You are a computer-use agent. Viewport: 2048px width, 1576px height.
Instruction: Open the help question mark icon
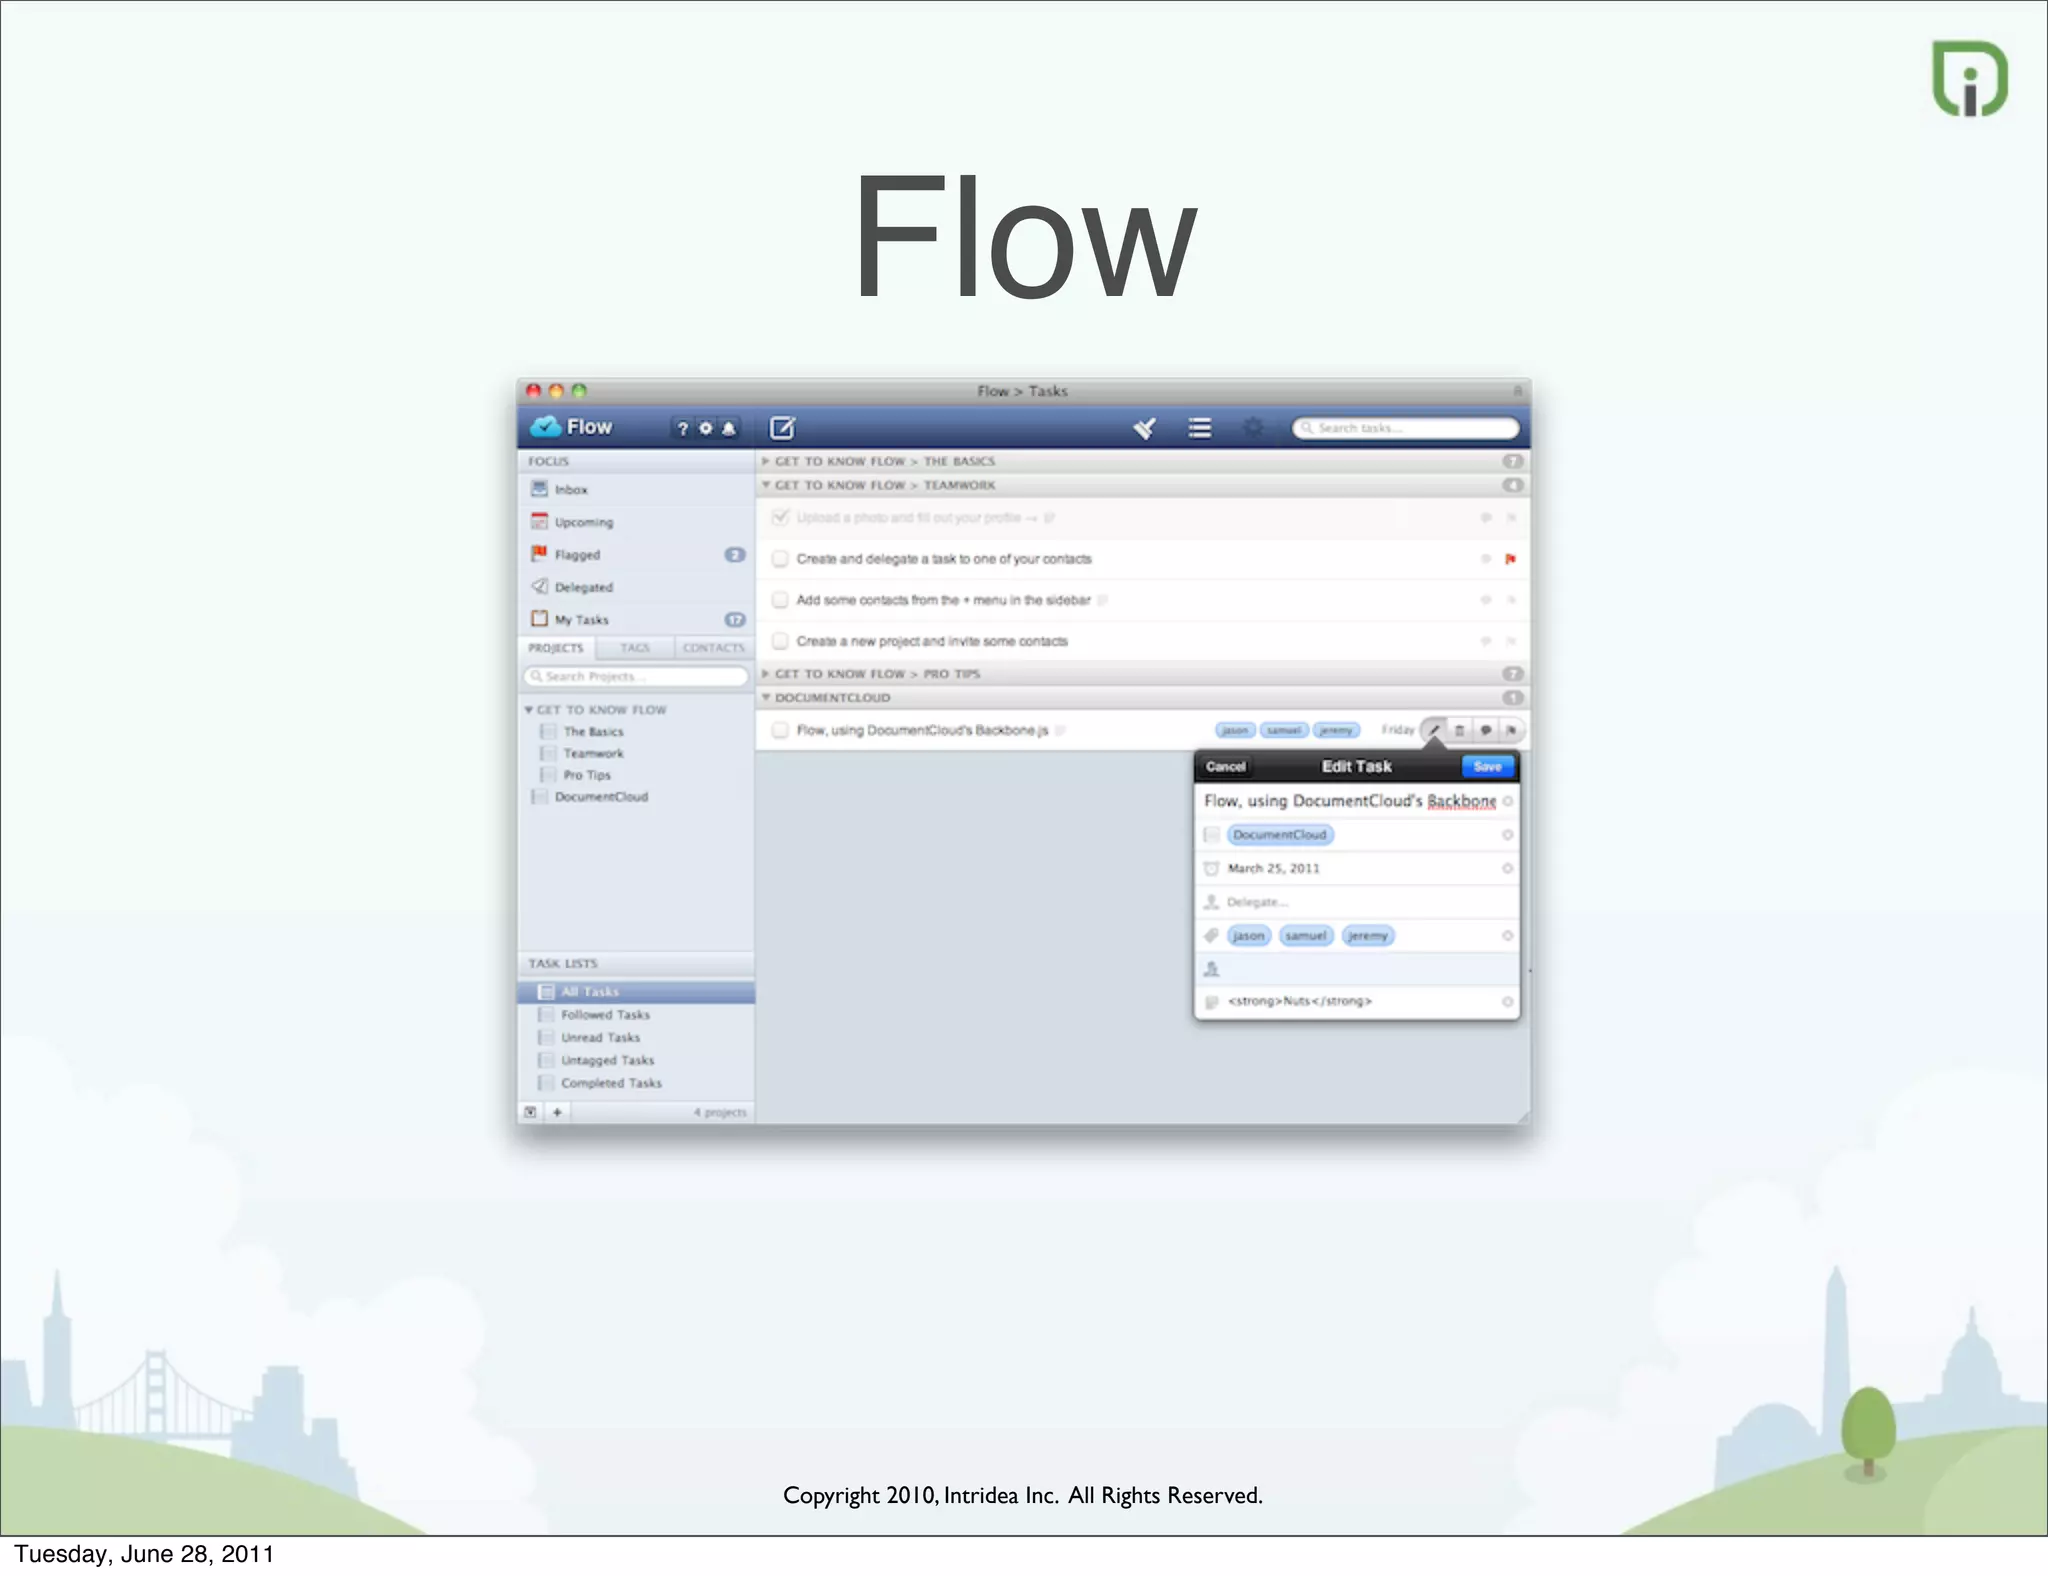pos(683,428)
